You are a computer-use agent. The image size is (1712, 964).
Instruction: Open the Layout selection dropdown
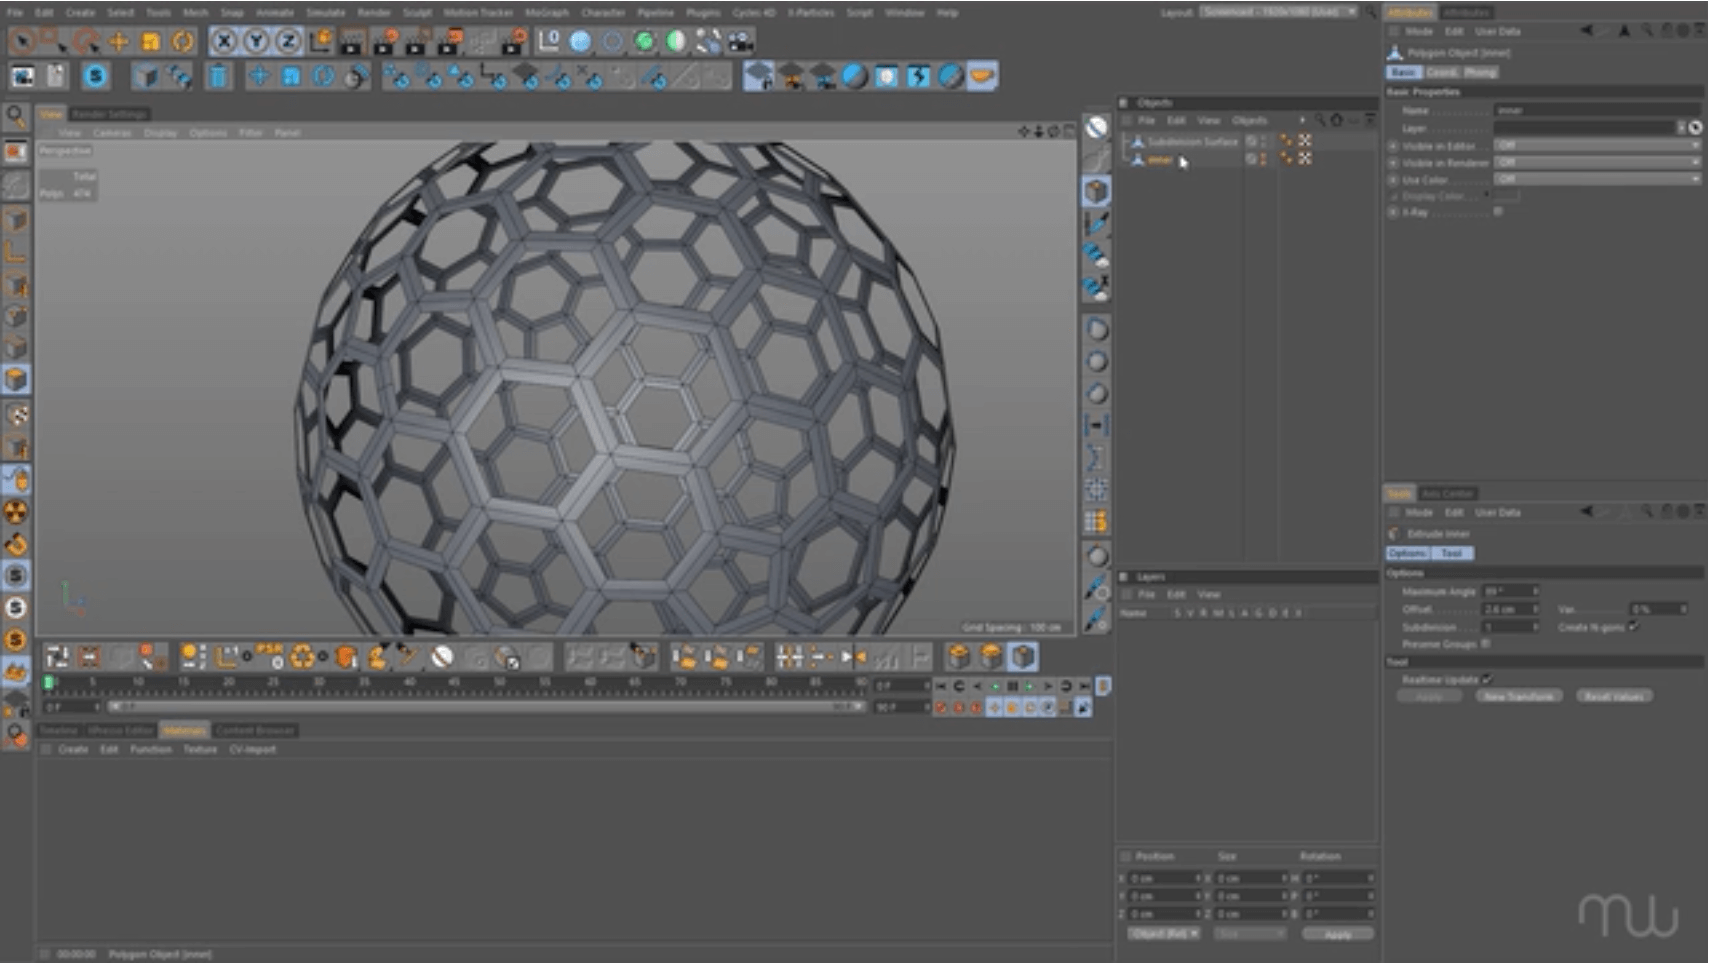pos(1278,12)
